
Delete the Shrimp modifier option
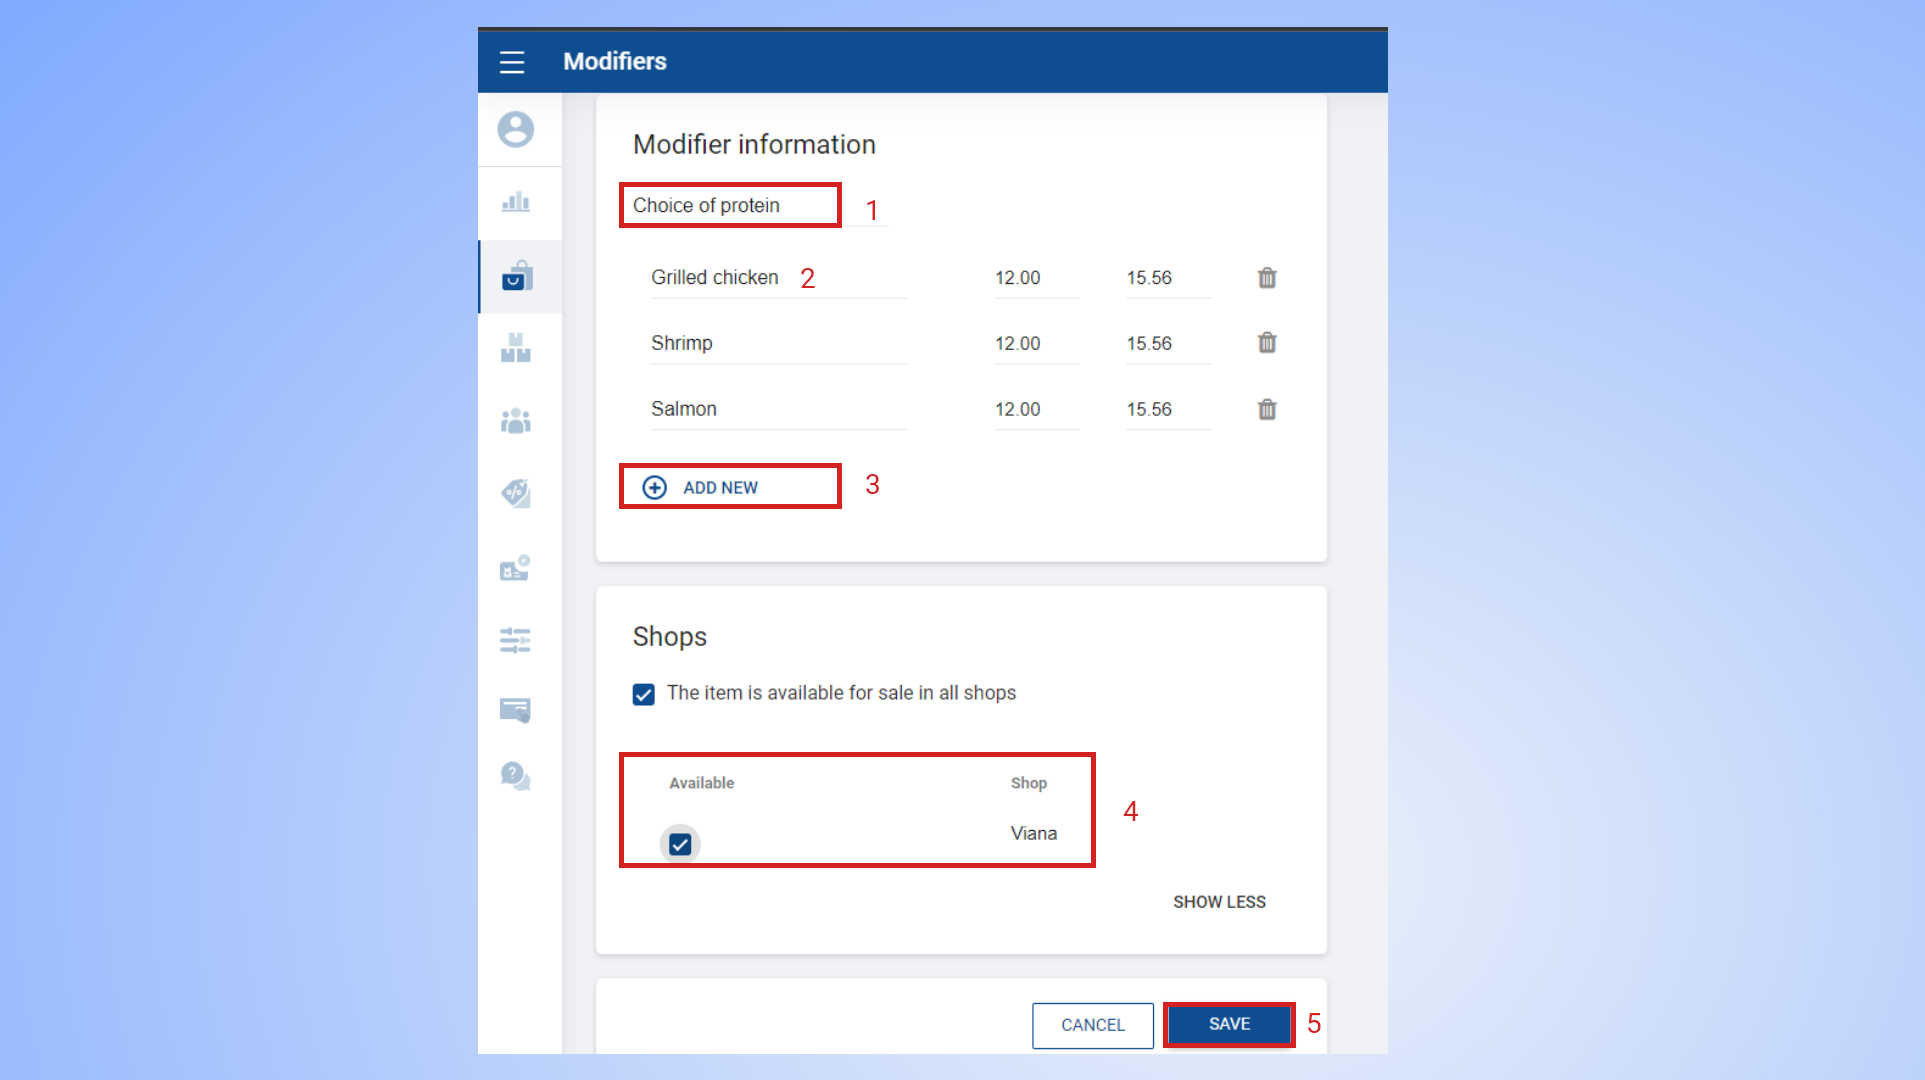click(1267, 343)
